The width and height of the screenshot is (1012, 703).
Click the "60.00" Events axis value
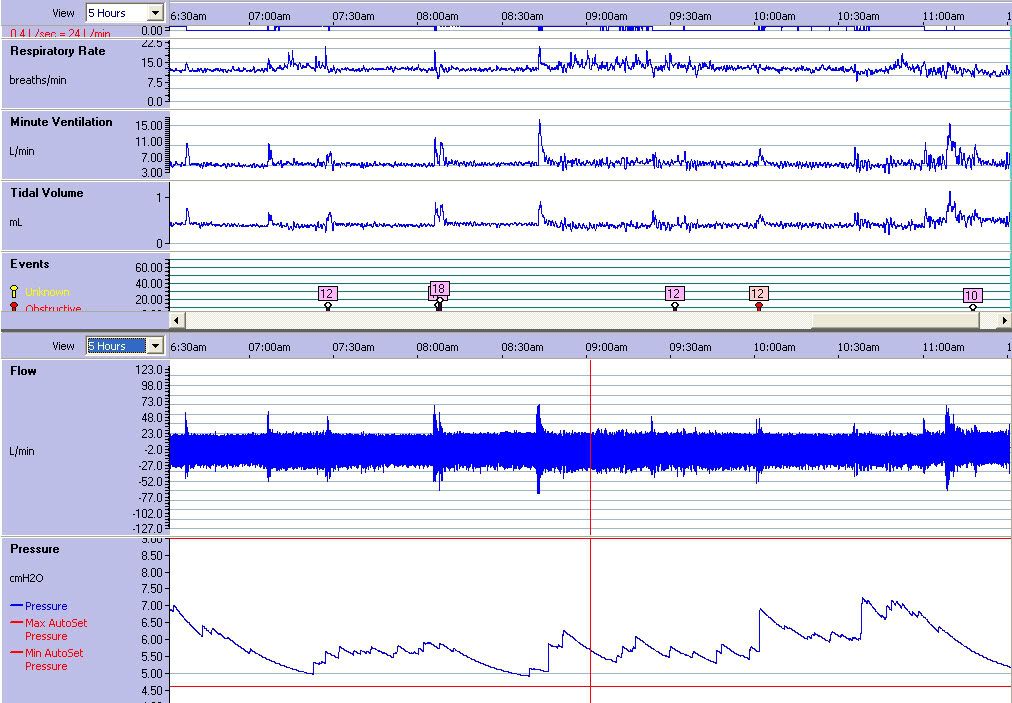click(x=149, y=267)
